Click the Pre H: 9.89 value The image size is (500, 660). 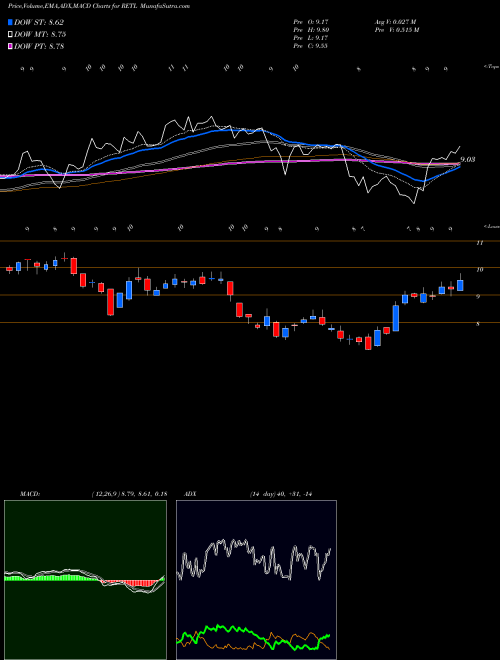[x=311, y=30]
